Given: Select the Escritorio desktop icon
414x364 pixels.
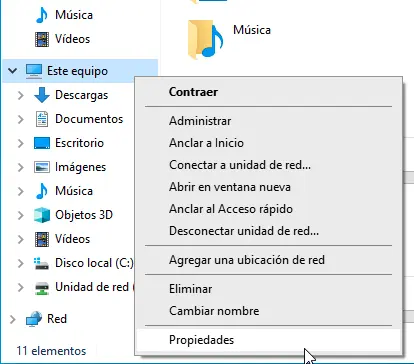Looking at the screenshot, I should [42, 143].
